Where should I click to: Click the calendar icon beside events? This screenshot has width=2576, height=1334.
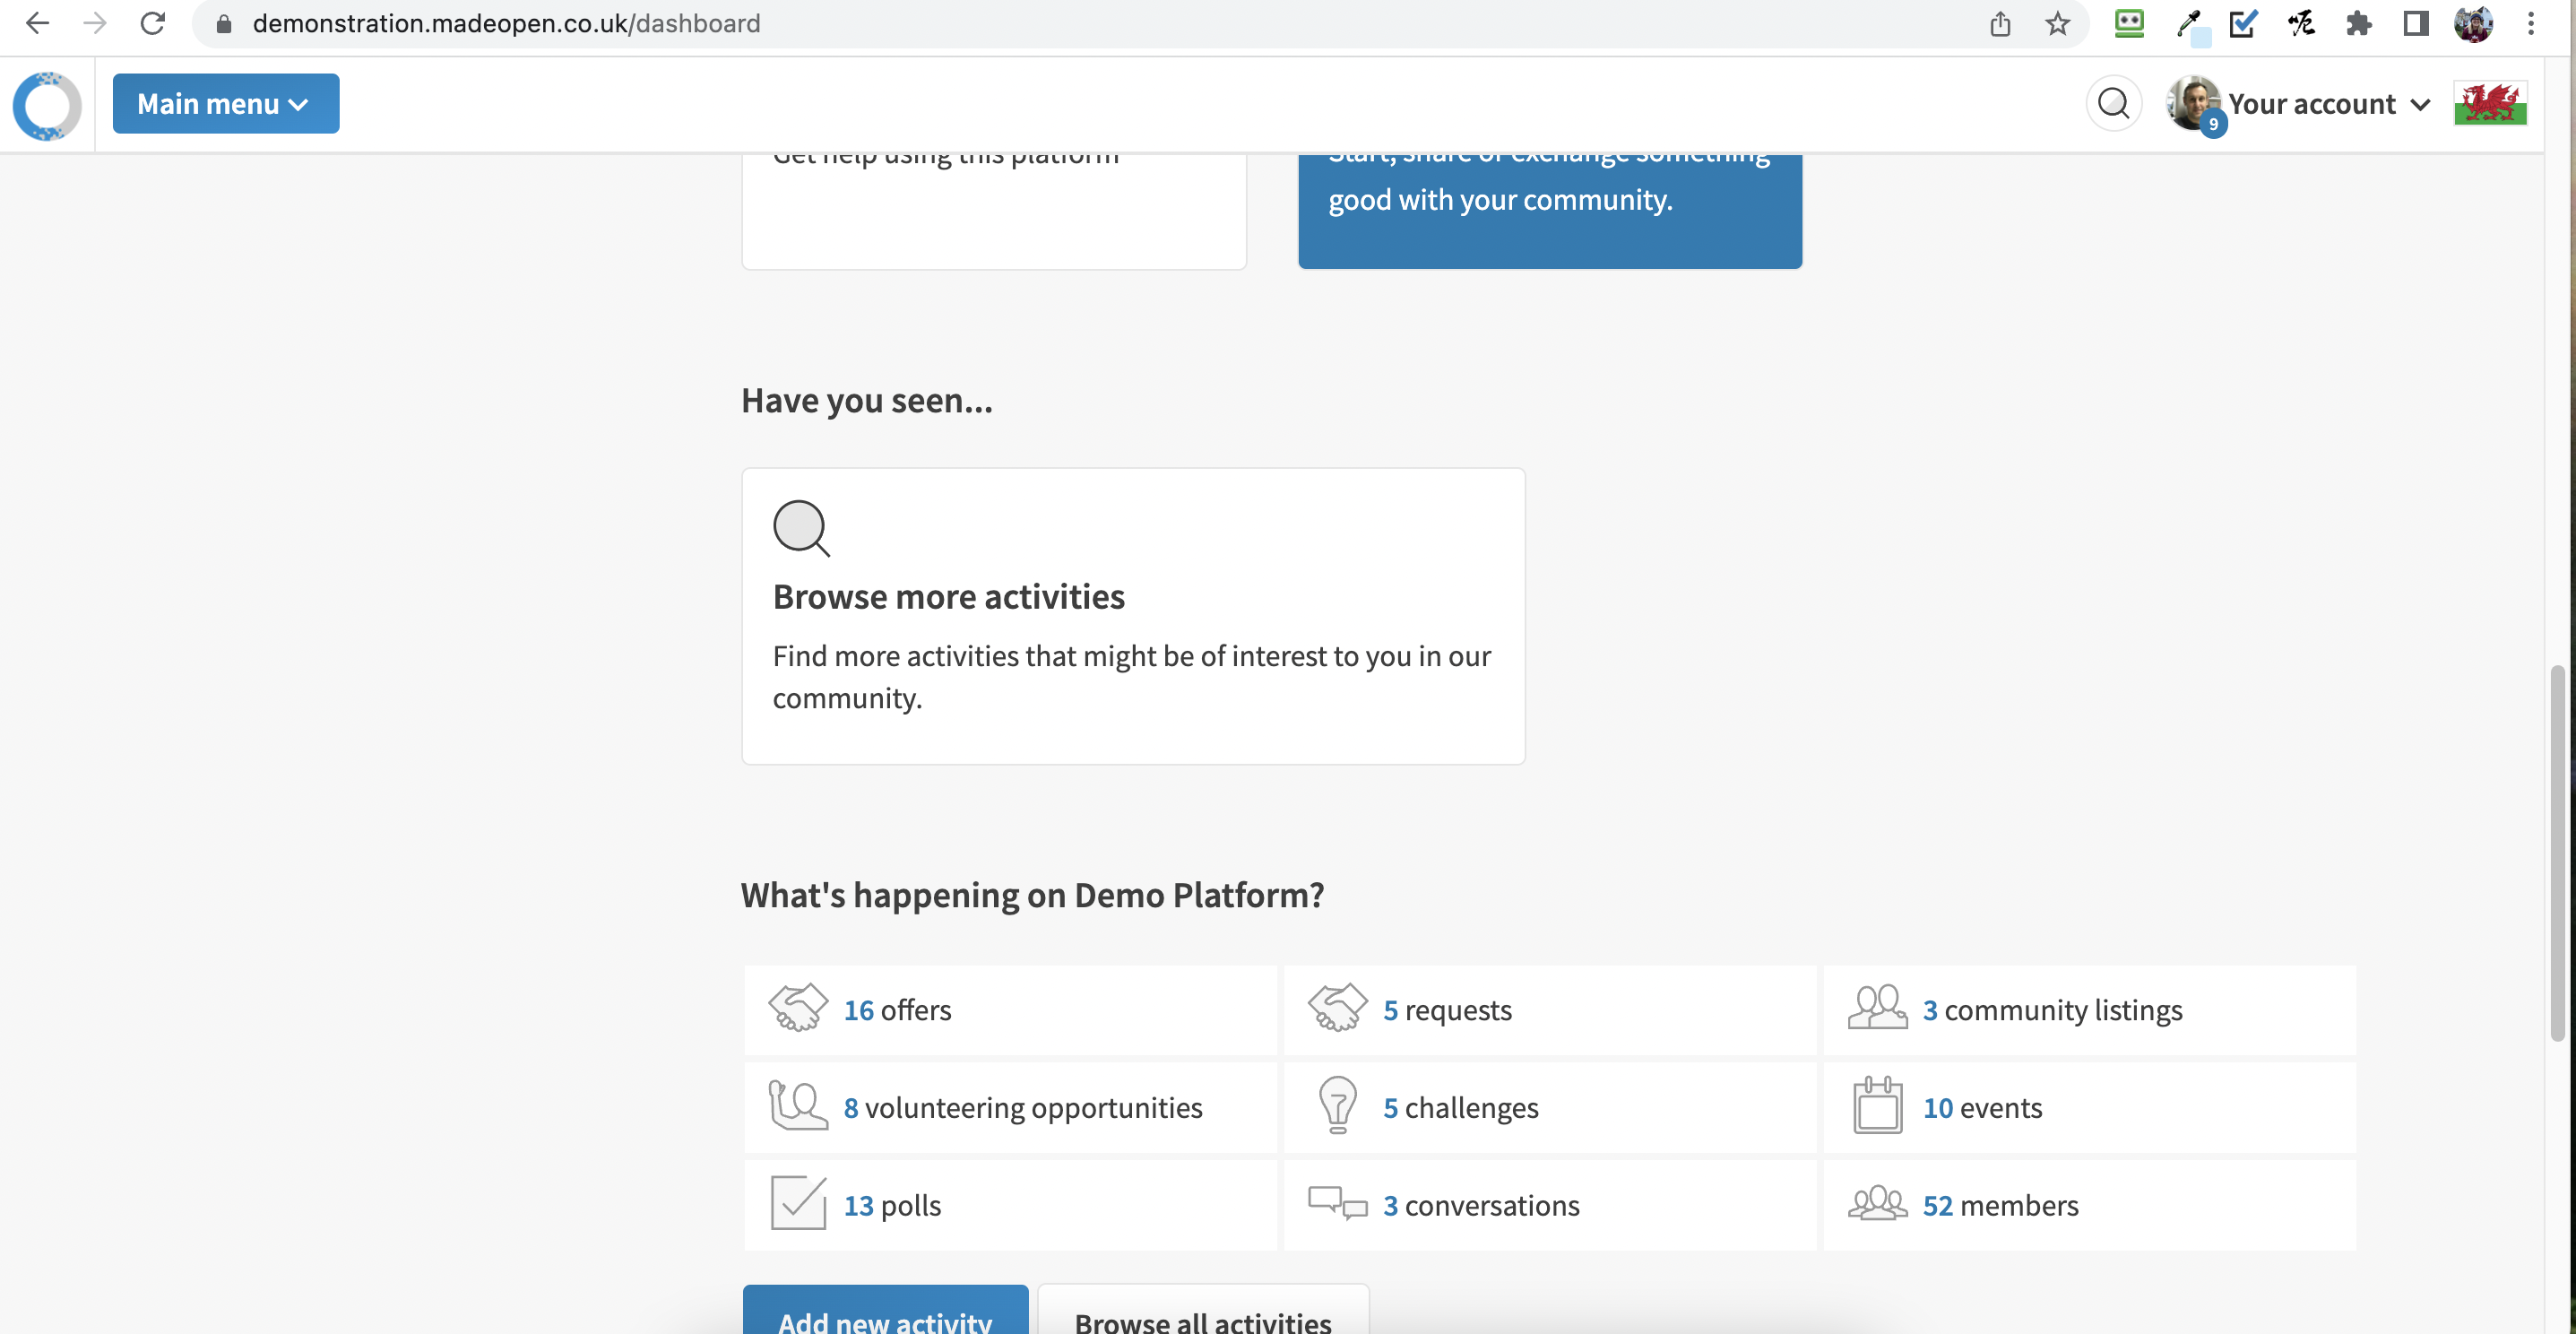pos(1877,1106)
